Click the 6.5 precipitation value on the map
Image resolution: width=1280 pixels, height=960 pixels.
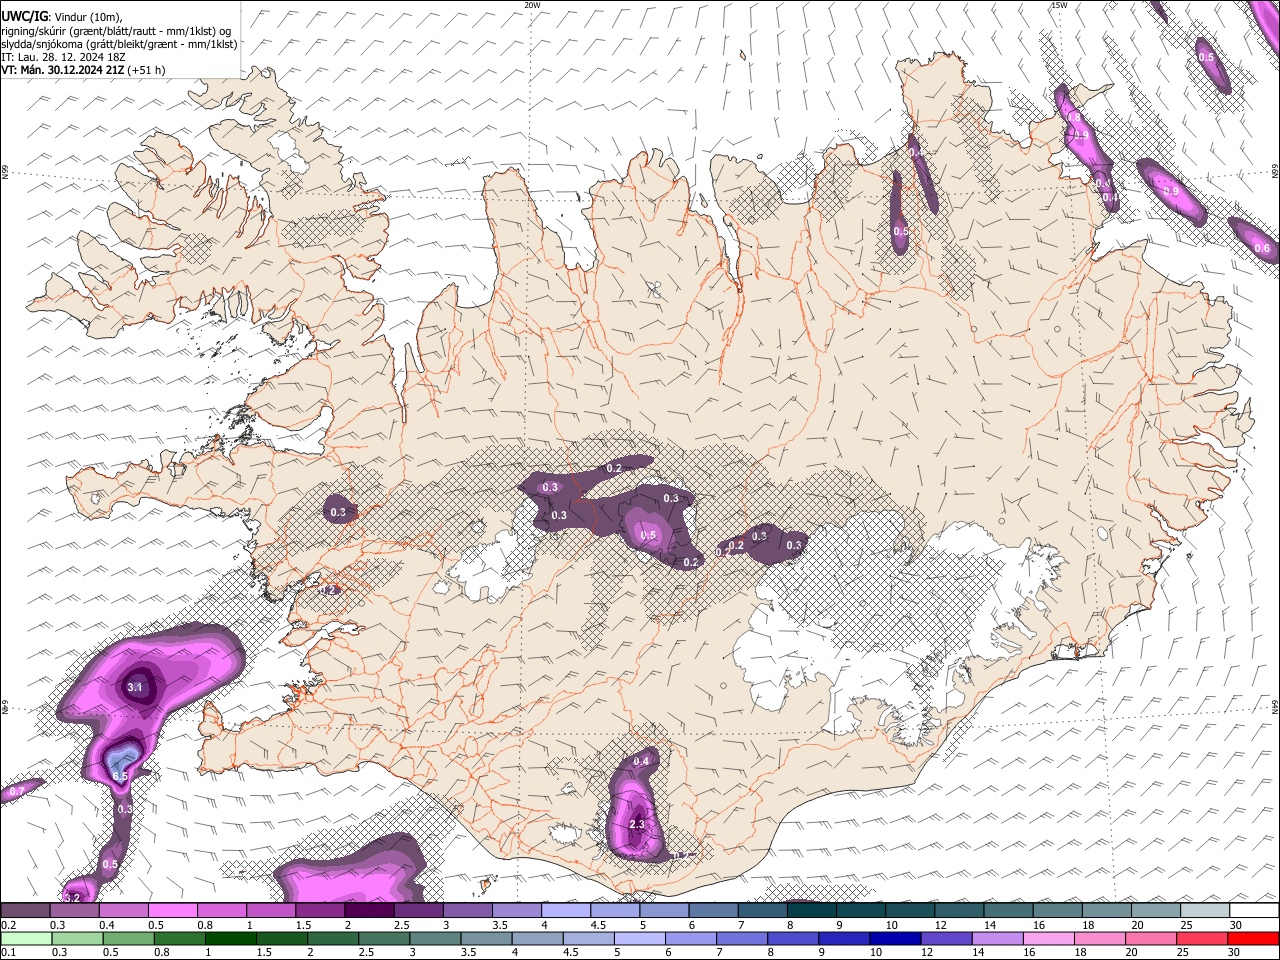click(120, 776)
